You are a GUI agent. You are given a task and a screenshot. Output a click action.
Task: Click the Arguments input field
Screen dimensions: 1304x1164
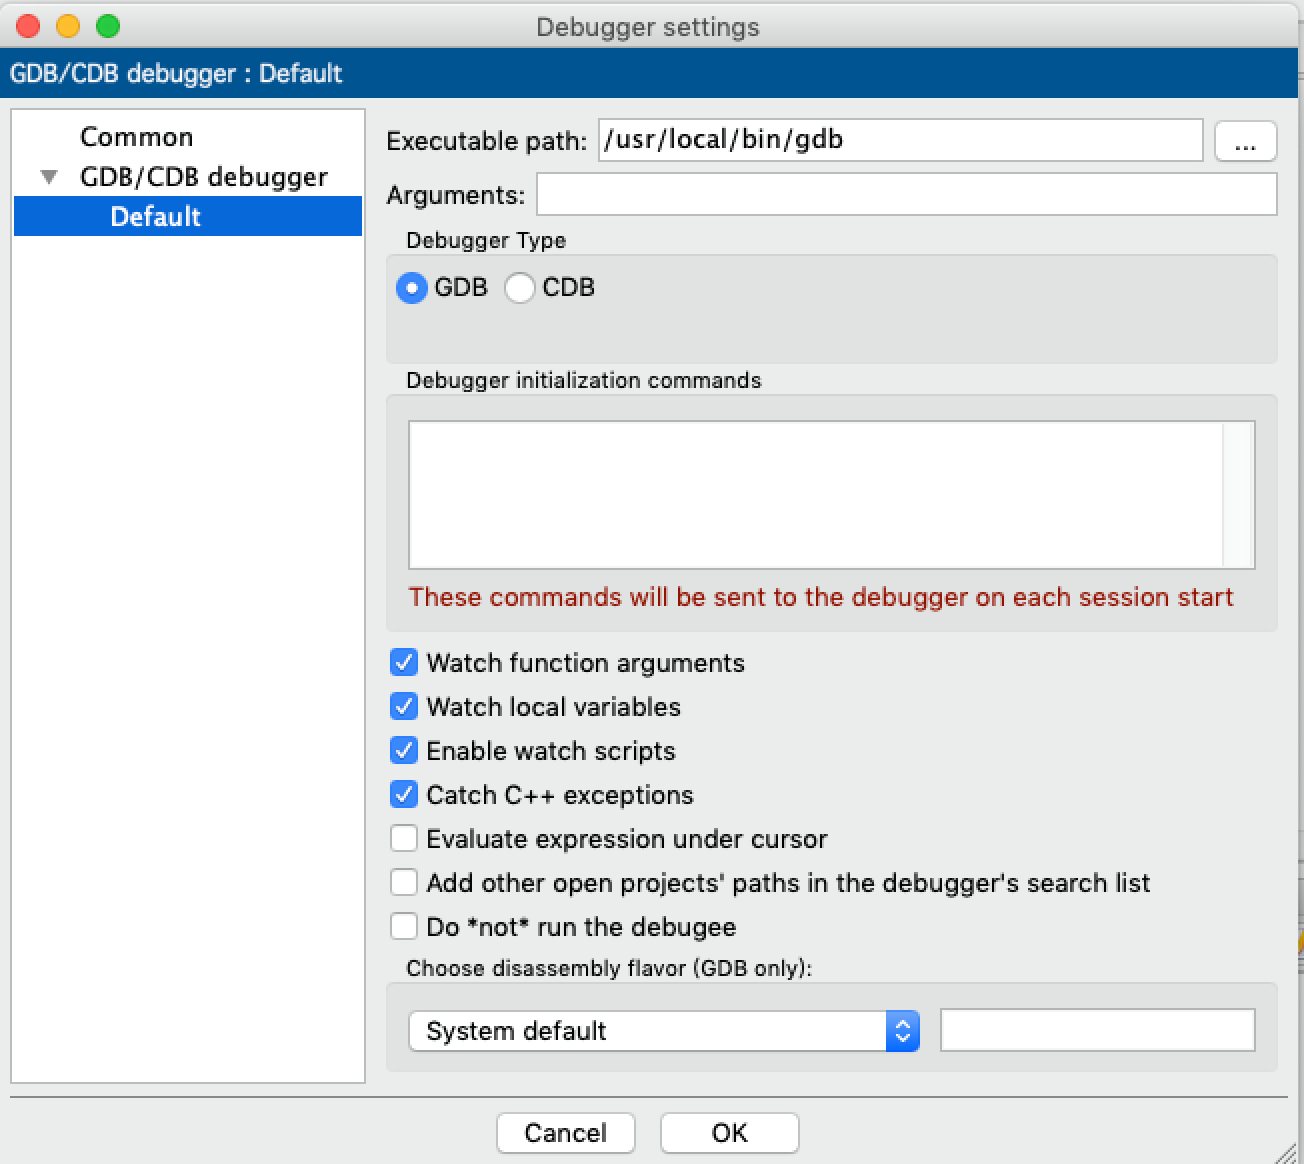pyautogui.click(x=907, y=194)
